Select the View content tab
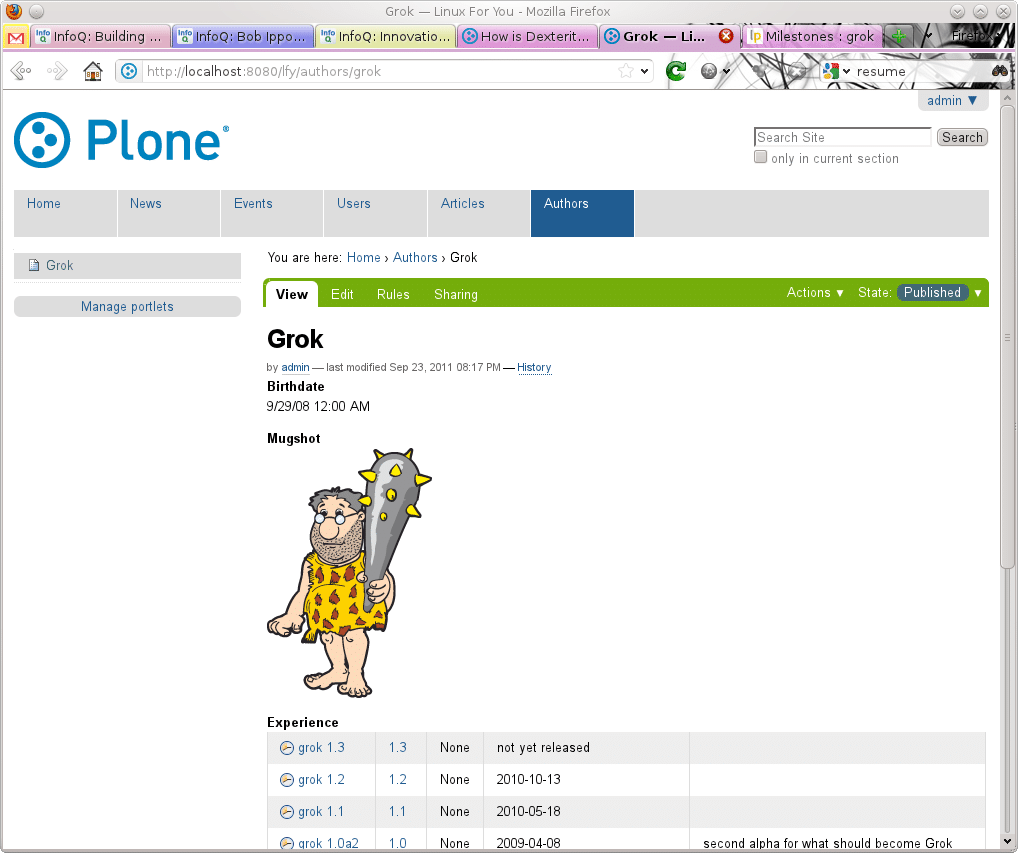This screenshot has width=1018, height=853. [x=292, y=294]
